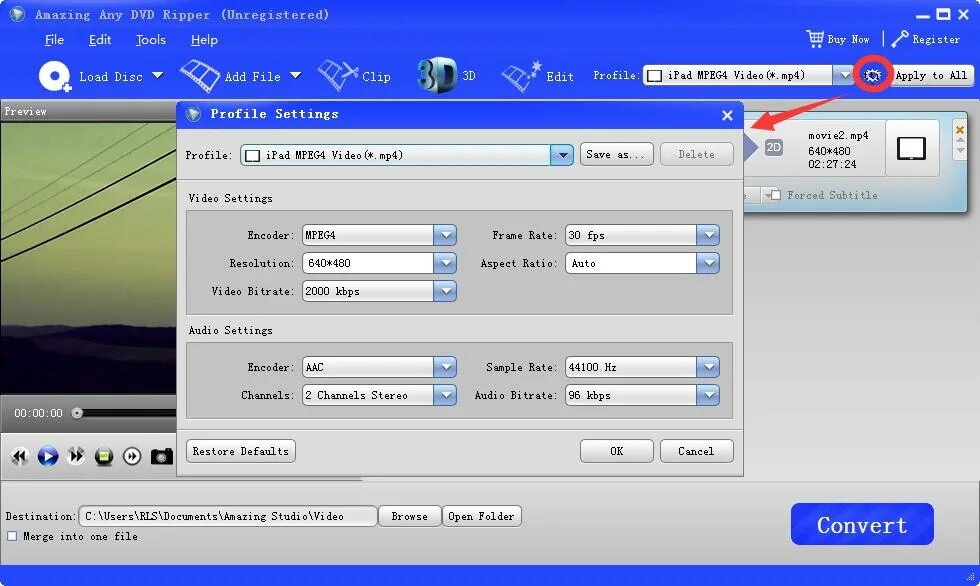The height and width of the screenshot is (586, 980).
Task: Click Save as... button
Action: pyautogui.click(x=616, y=154)
